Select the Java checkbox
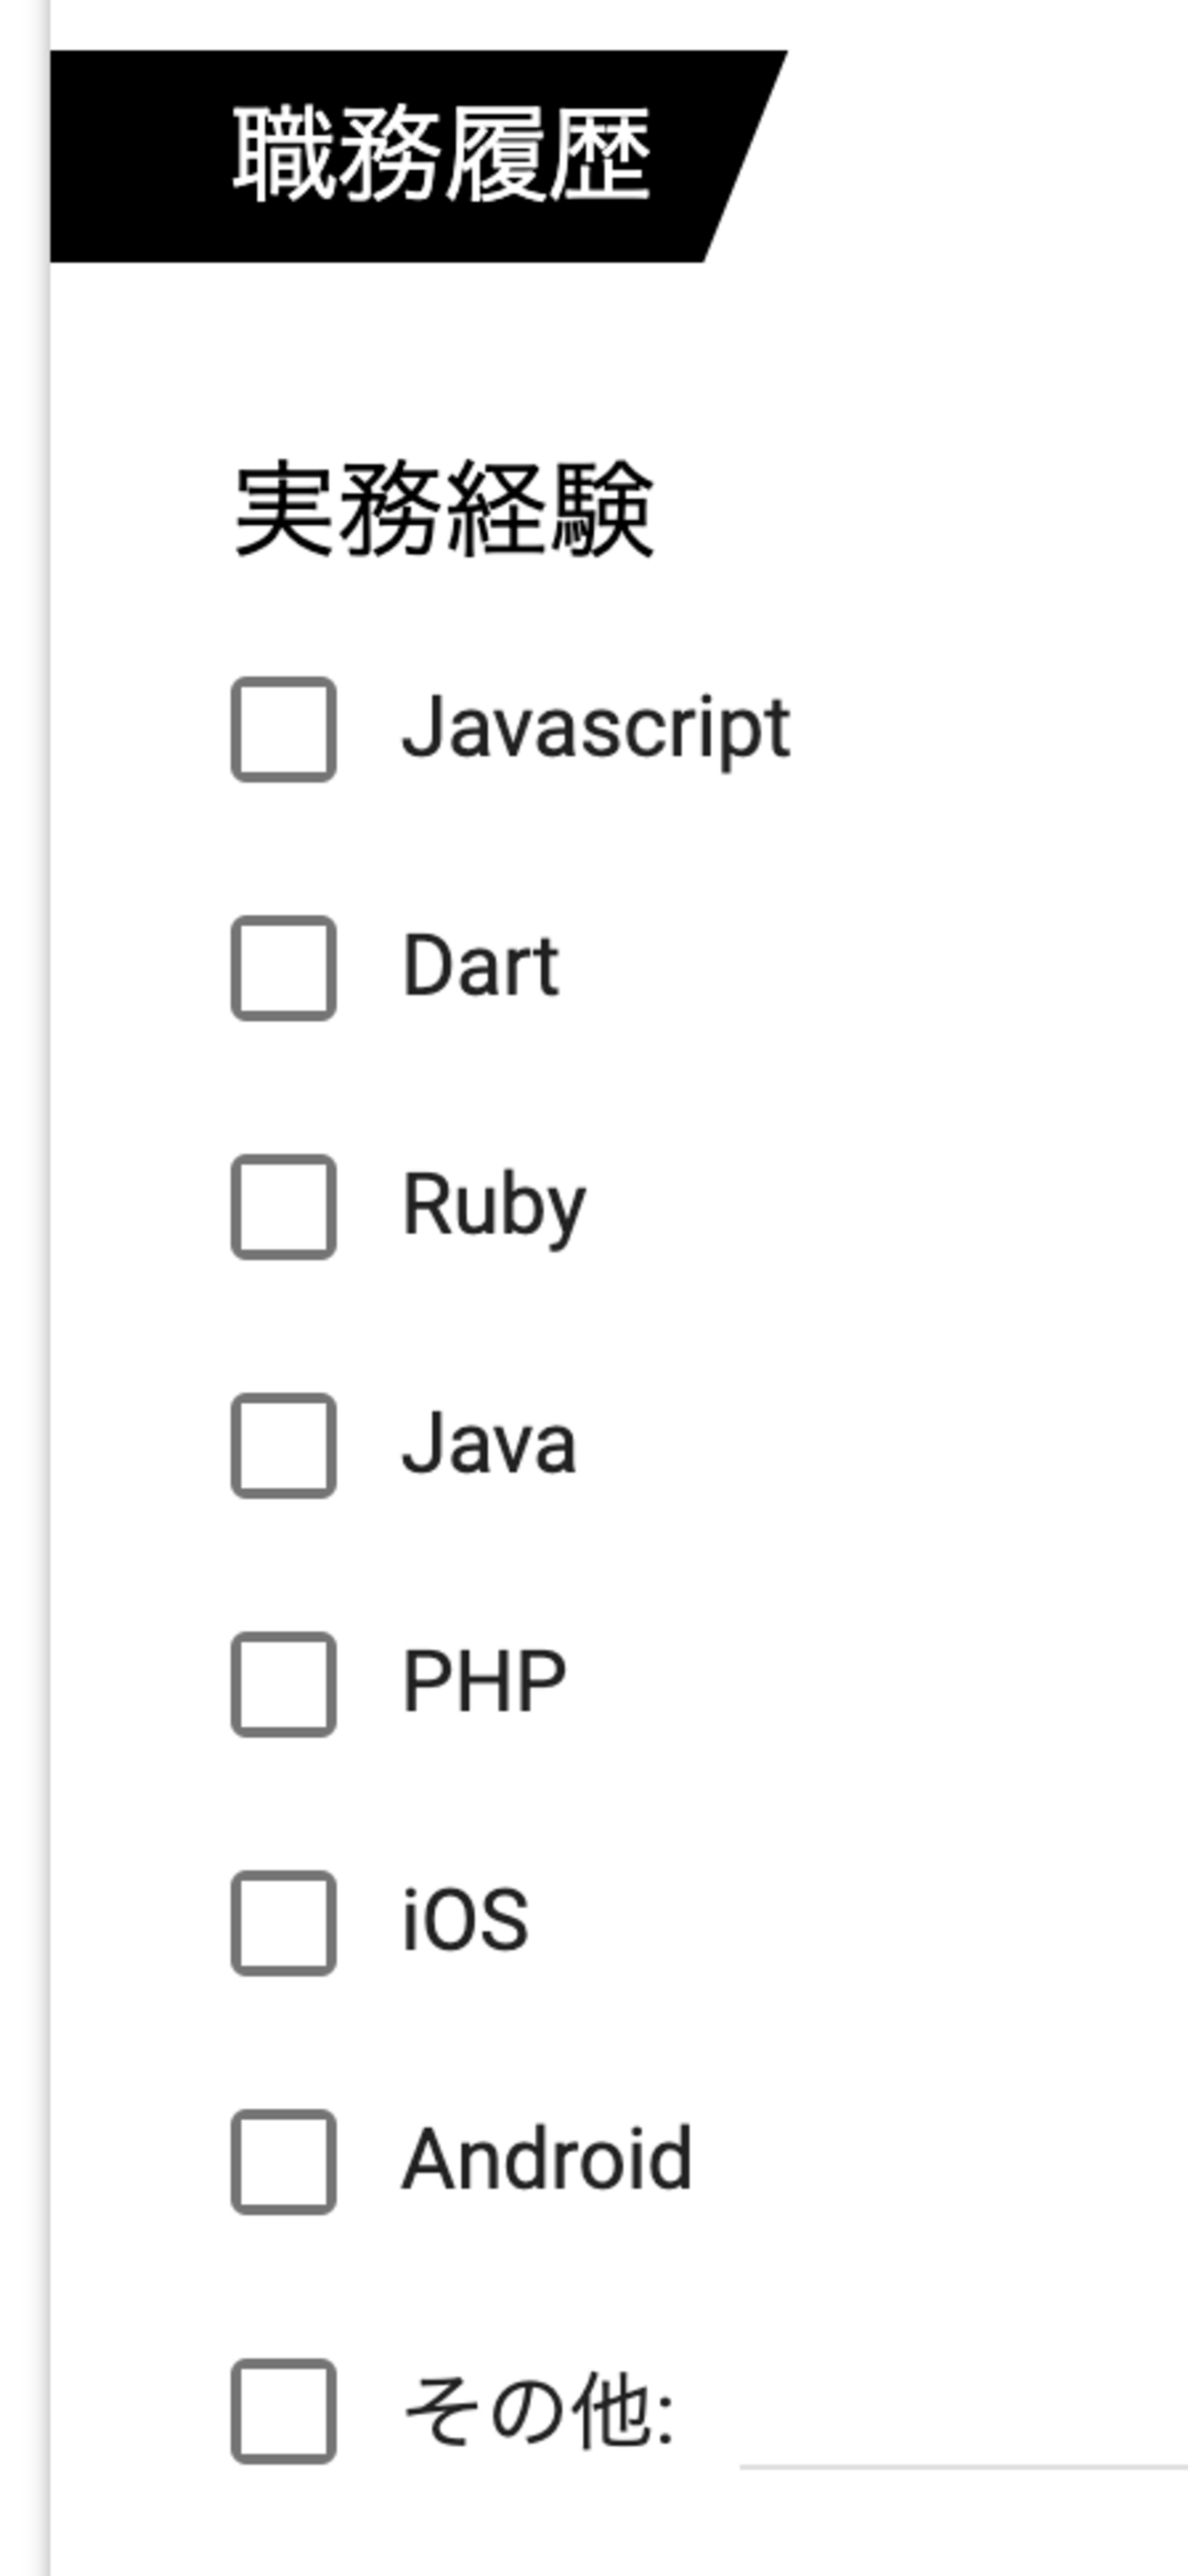The width and height of the screenshot is (1188, 2576). point(283,1445)
